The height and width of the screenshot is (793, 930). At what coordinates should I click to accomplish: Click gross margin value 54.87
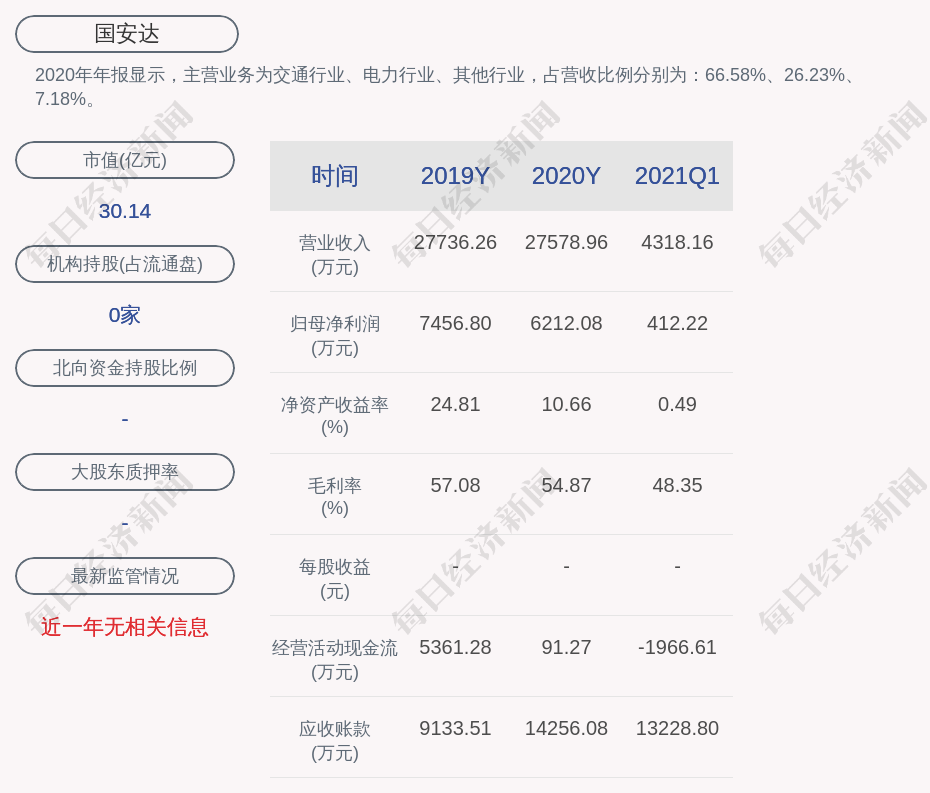tap(566, 485)
